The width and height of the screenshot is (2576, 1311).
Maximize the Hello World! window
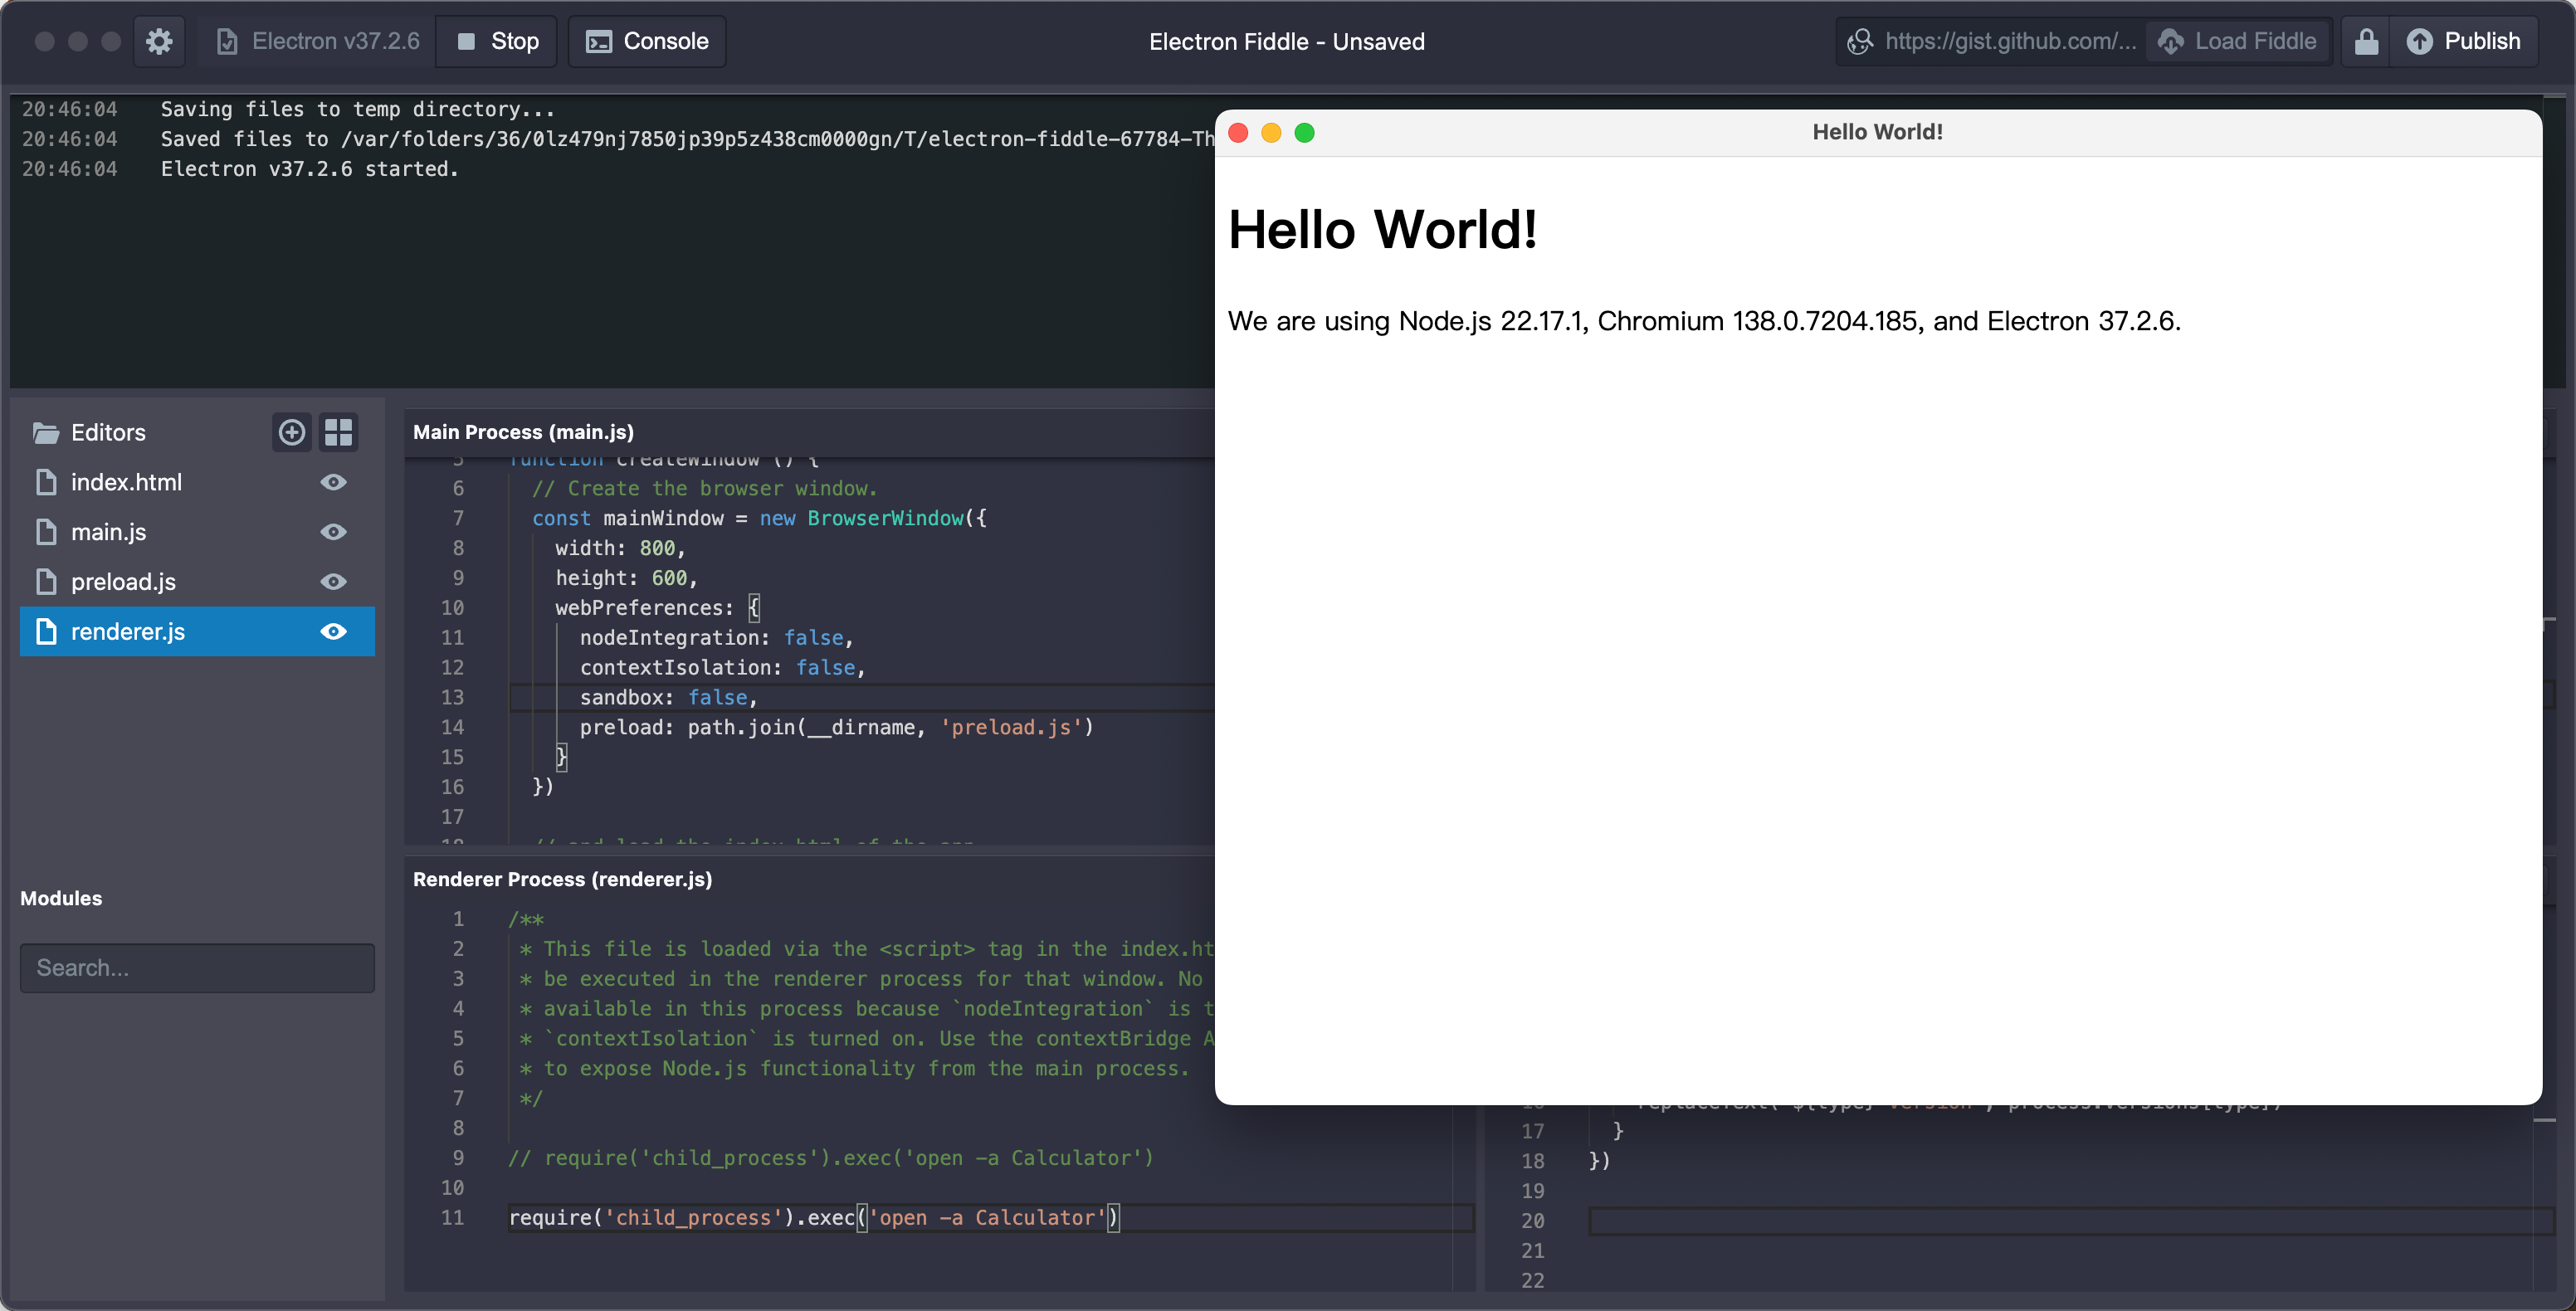1304,133
